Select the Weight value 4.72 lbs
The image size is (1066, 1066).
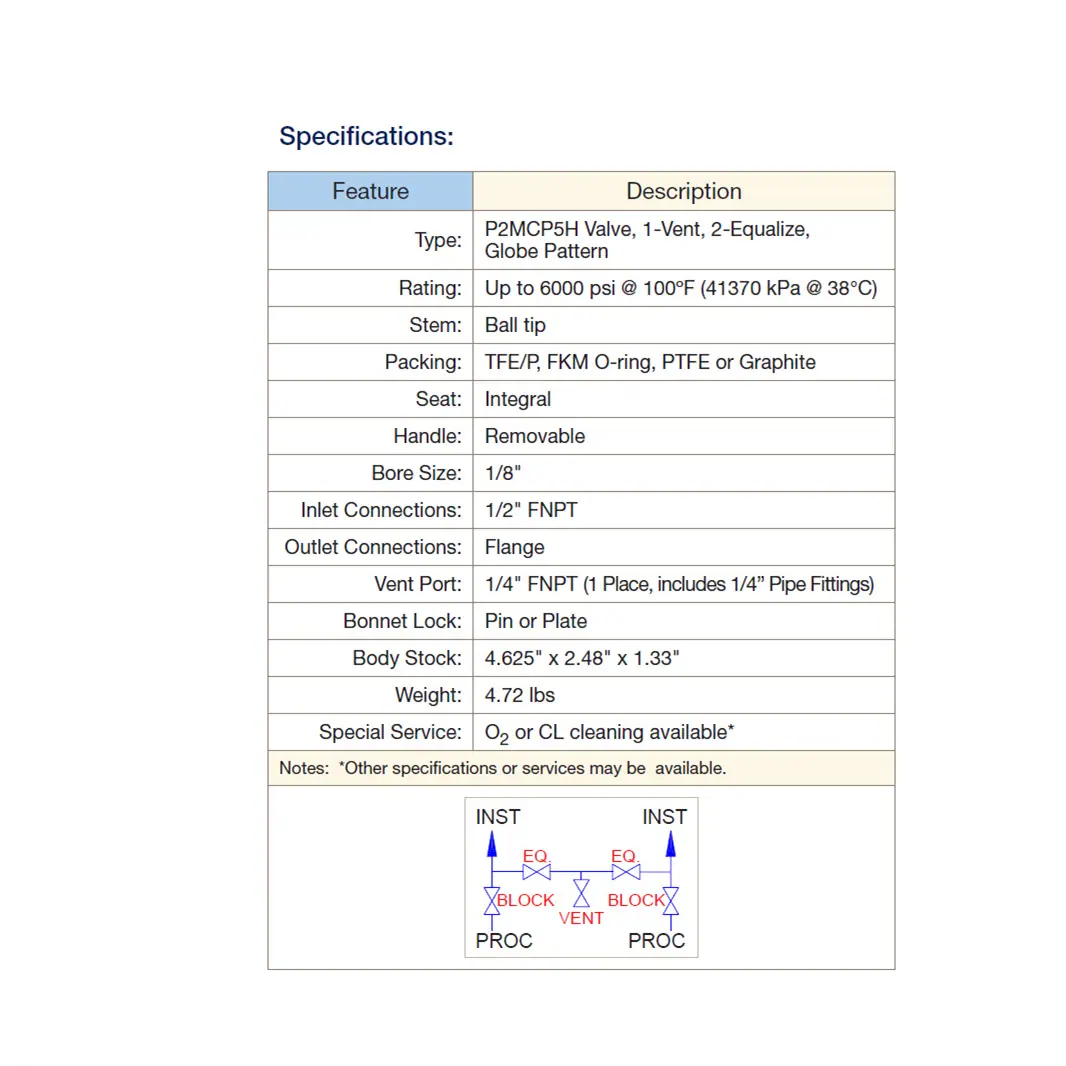519,695
